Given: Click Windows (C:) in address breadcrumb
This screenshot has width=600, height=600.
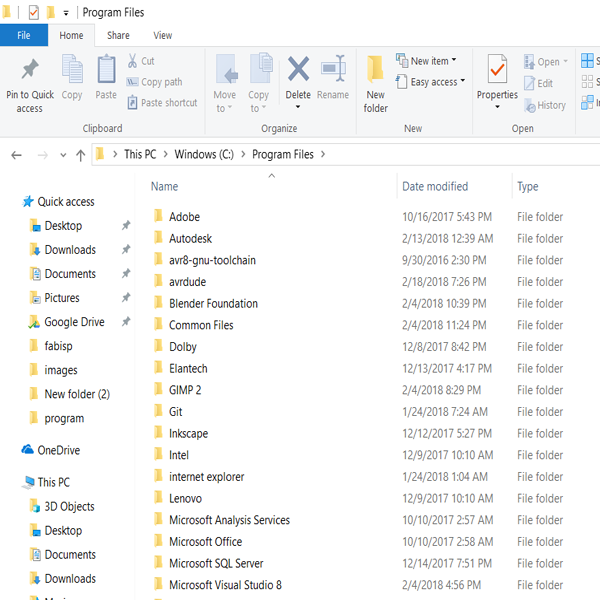Looking at the screenshot, I should [x=204, y=154].
